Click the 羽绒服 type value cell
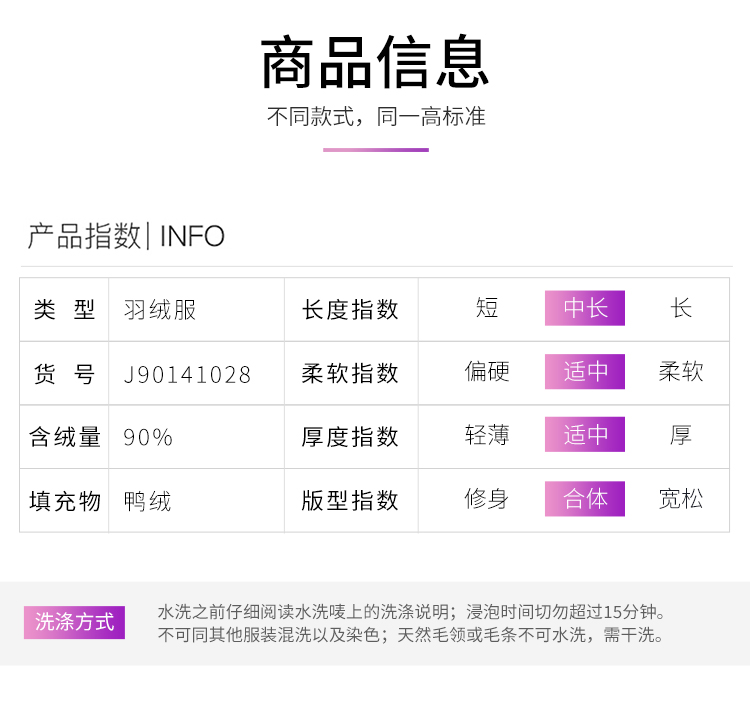The image size is (750, 702). 160,310
